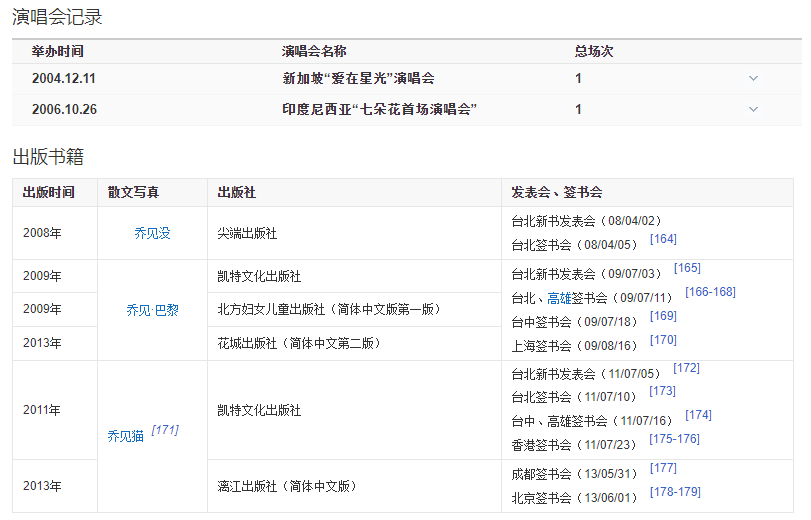Jump to citation [175-176]
811x520 pixels.
(674, 439)
